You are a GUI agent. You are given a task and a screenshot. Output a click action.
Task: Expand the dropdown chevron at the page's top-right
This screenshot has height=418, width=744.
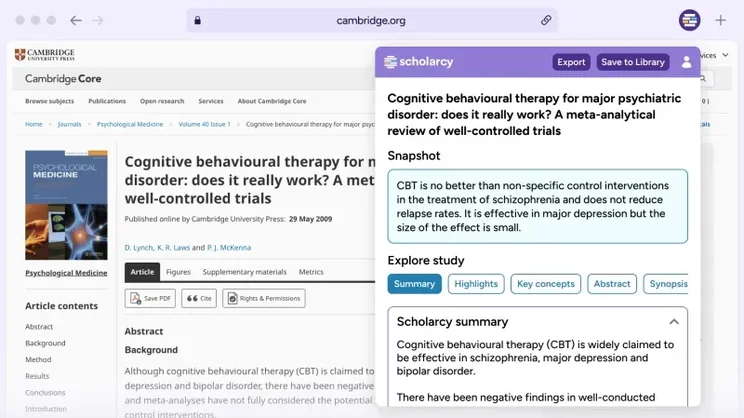725,55
